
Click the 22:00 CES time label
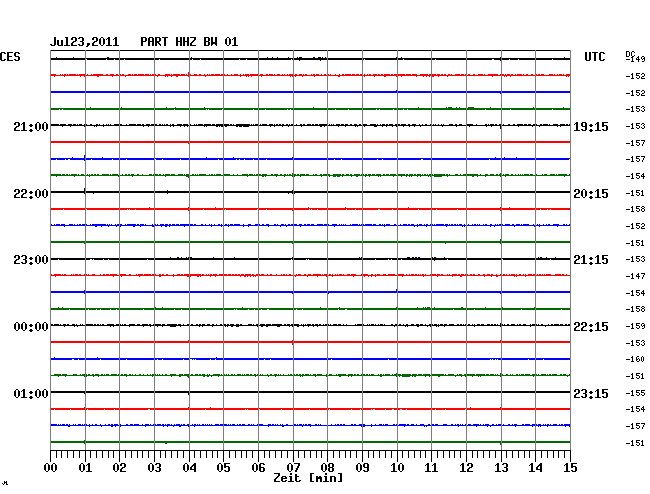(x=31, y=193)
